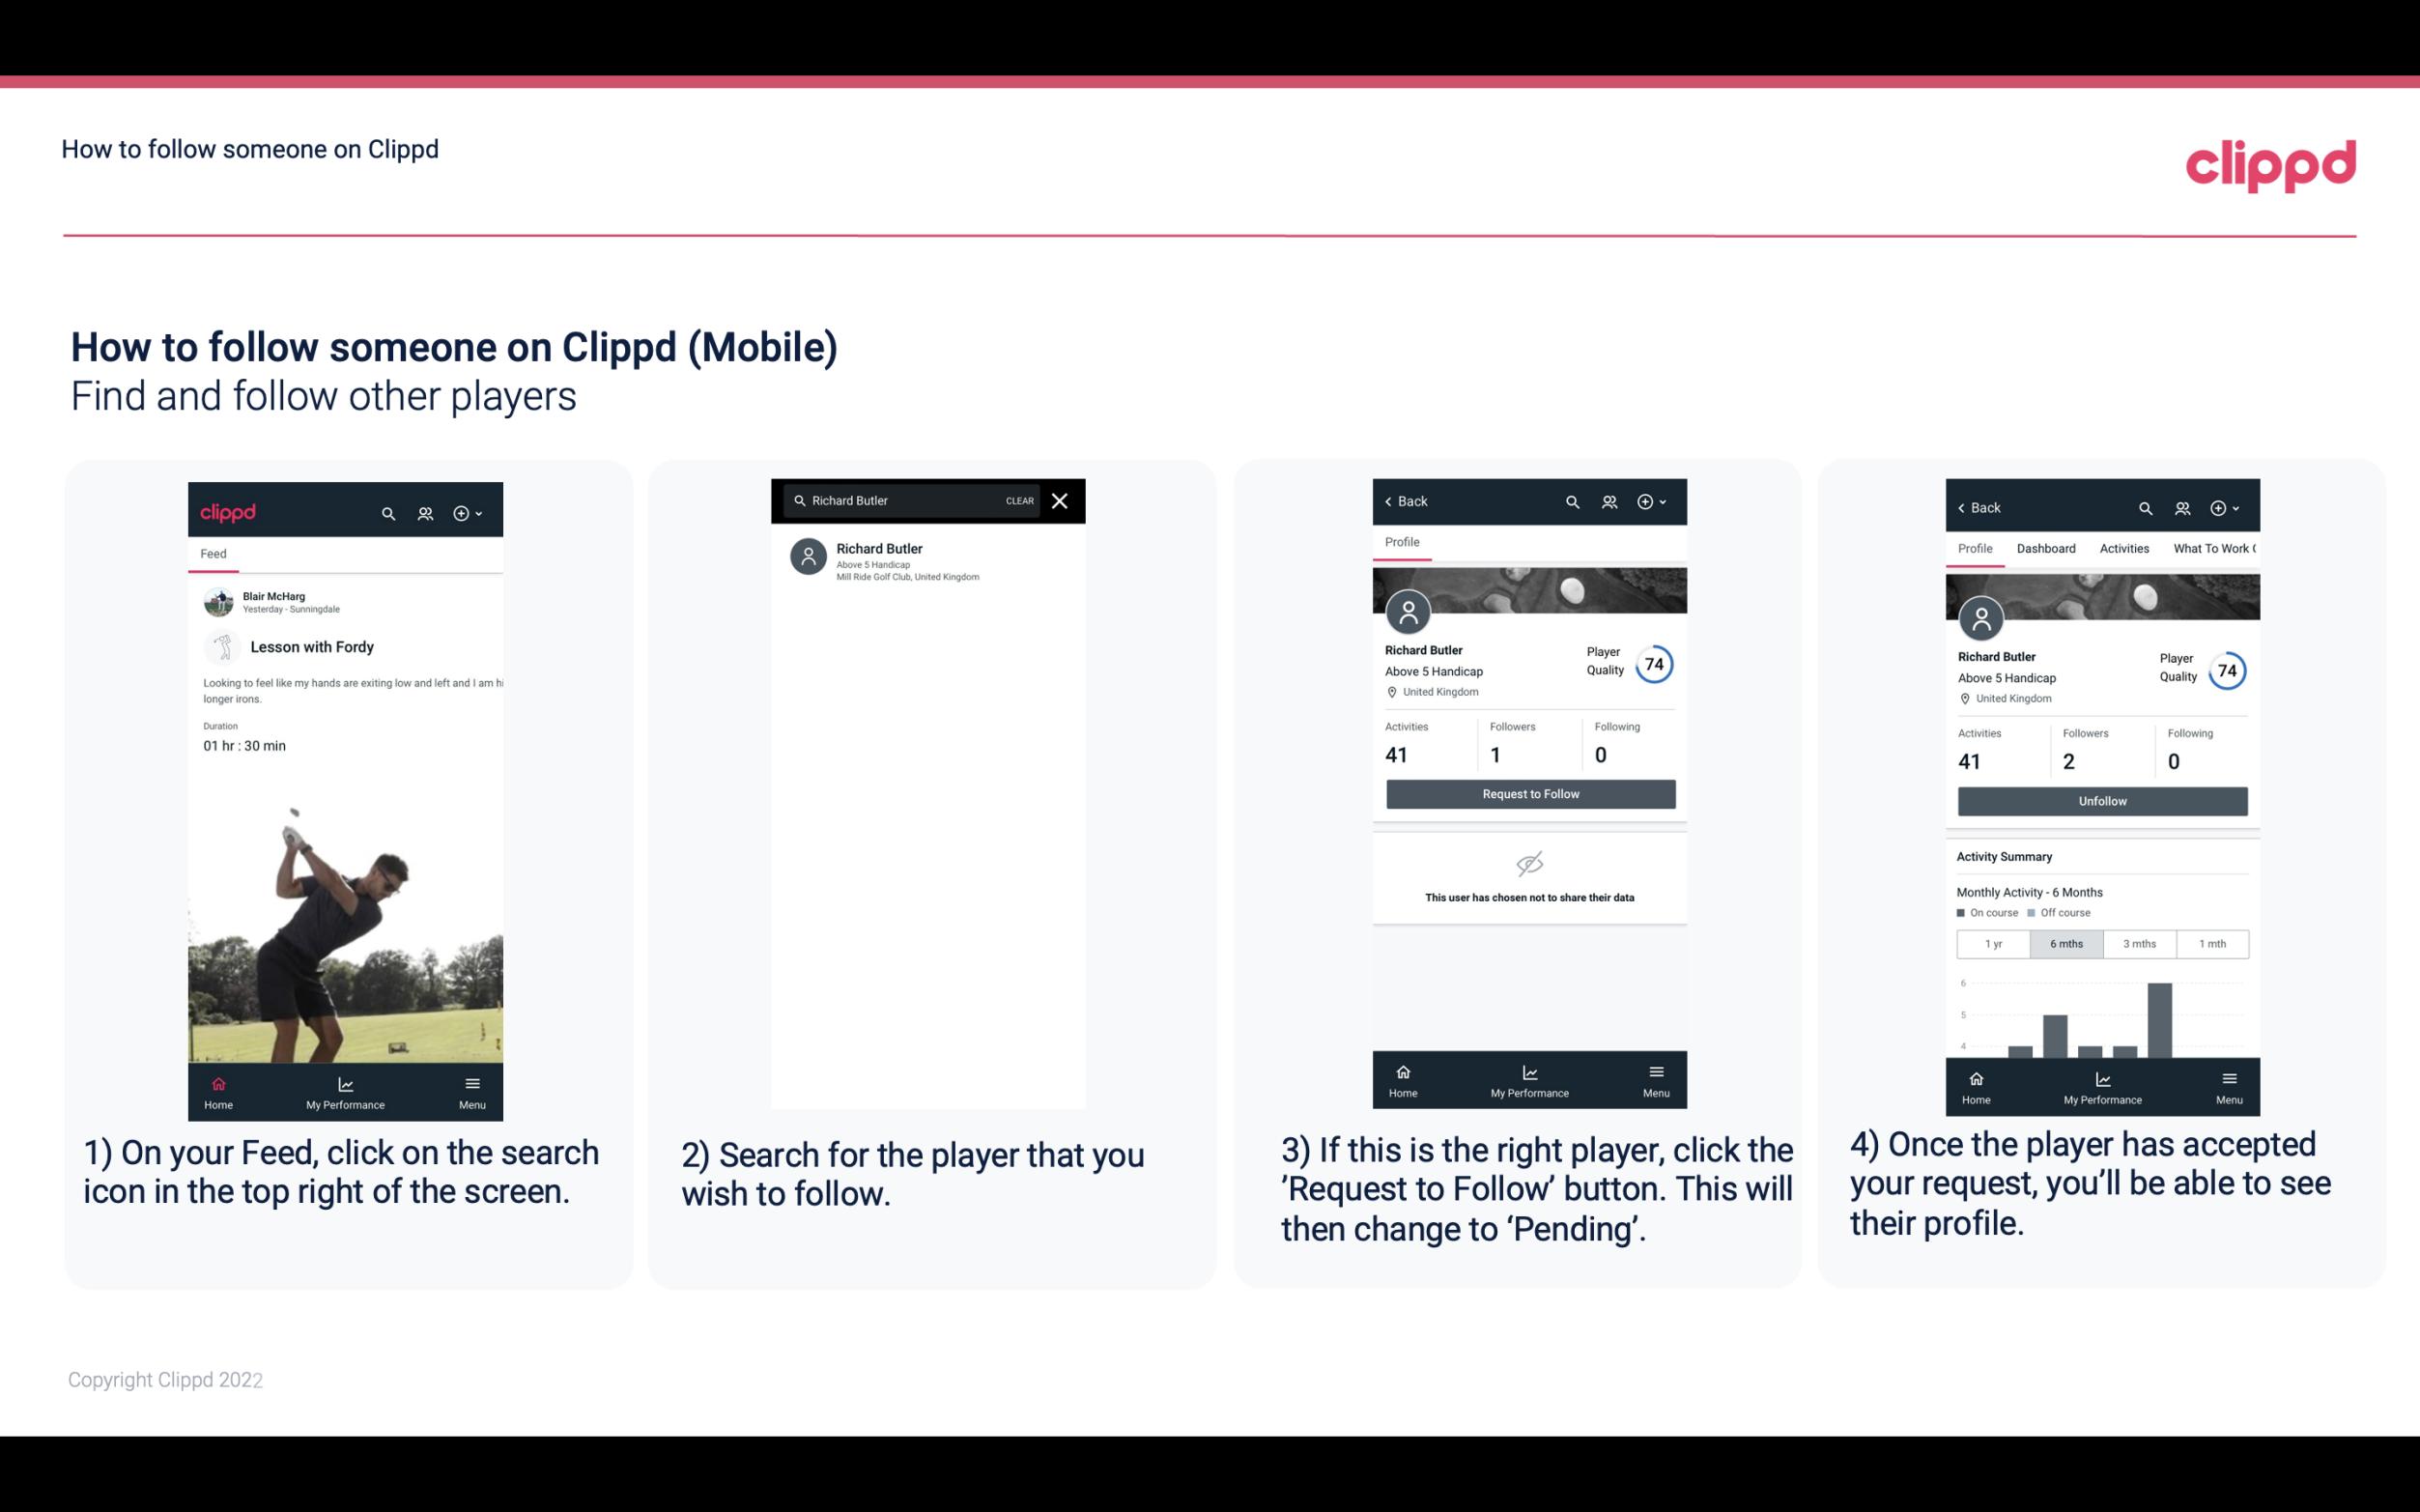Image resolution: width=2420 pixels, height=1512 pixels.
Task: Click the Back arrow icon on profile screen
Action: tap(1391, 501)
